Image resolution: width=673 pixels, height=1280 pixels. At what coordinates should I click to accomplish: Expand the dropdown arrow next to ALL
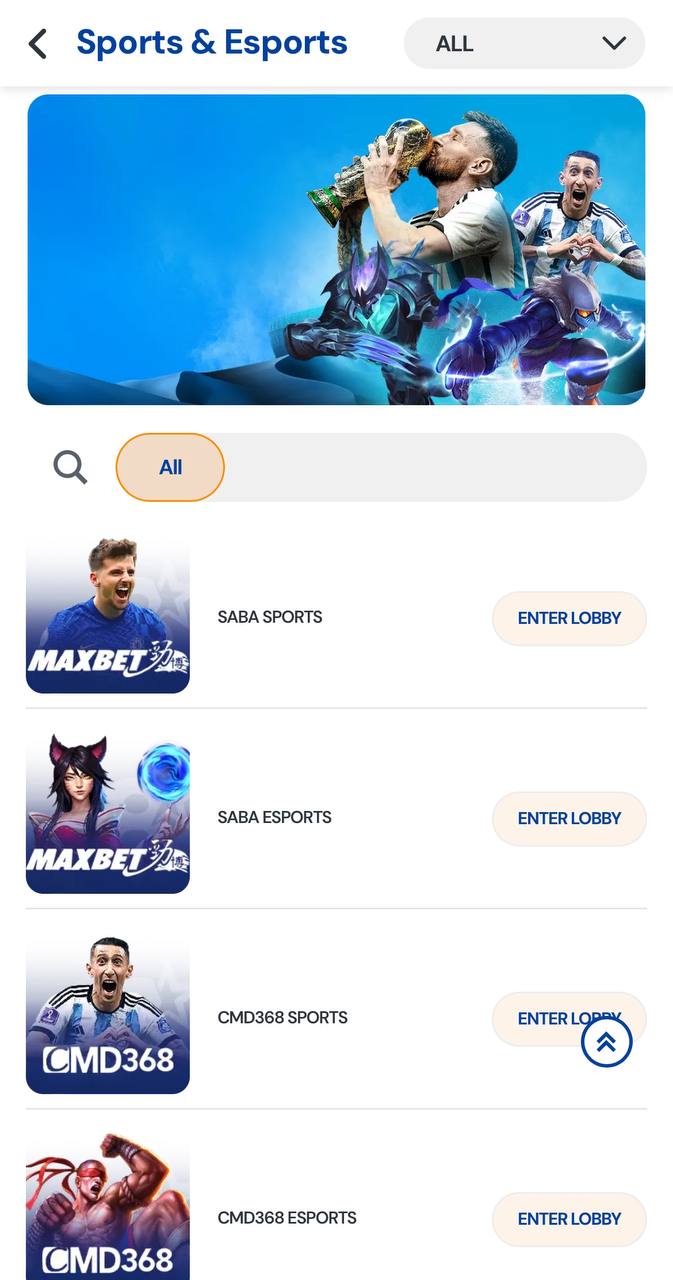[614, 44]
